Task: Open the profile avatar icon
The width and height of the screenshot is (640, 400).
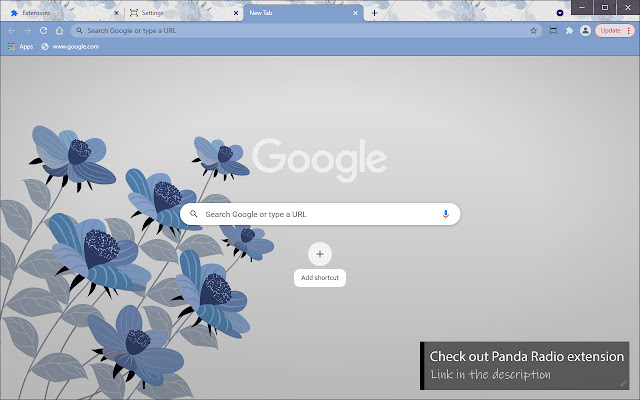Action: 585,31
